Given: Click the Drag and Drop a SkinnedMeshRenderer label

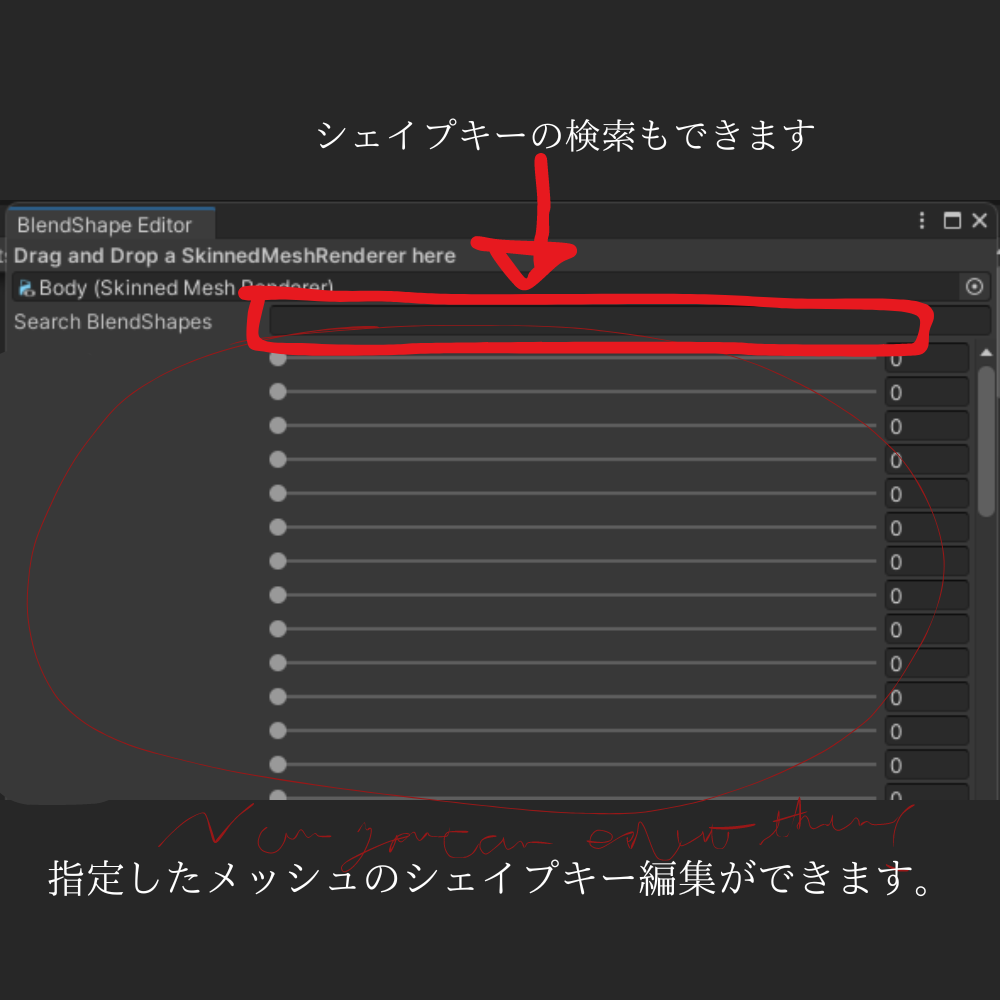Looking at the screenshot, I should 233,256.
